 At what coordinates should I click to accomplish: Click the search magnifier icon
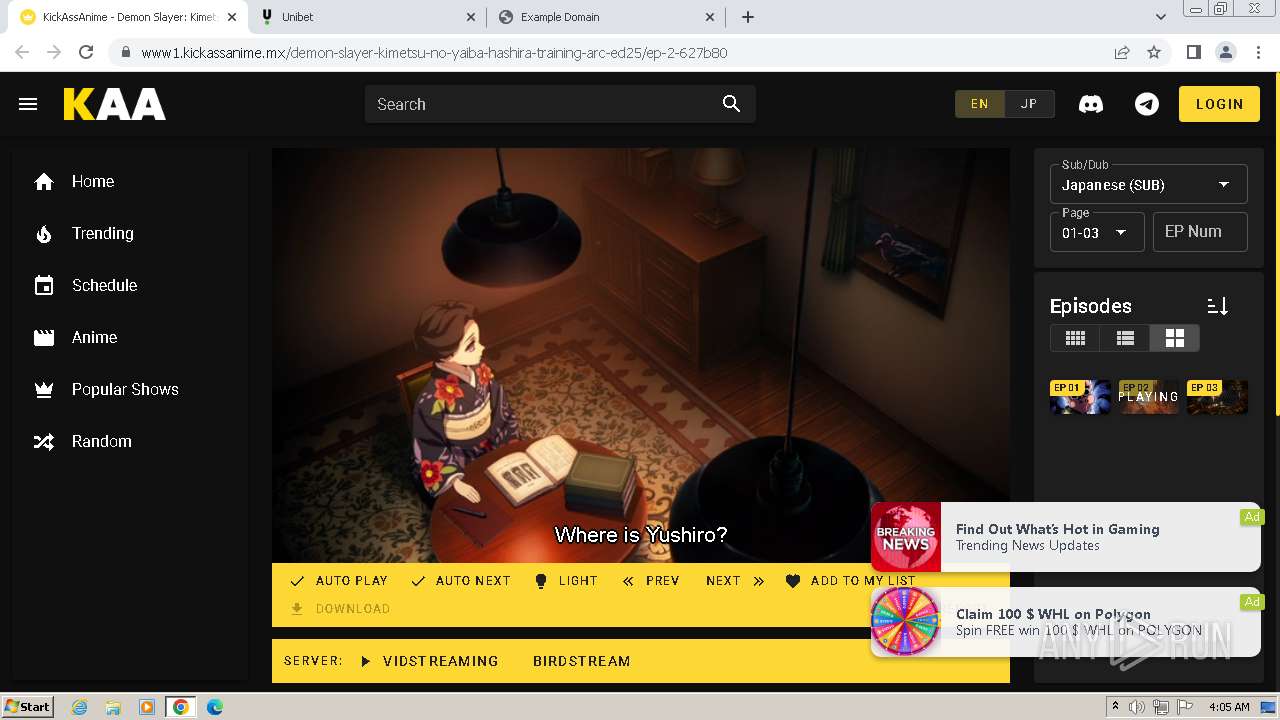point(731,104)
